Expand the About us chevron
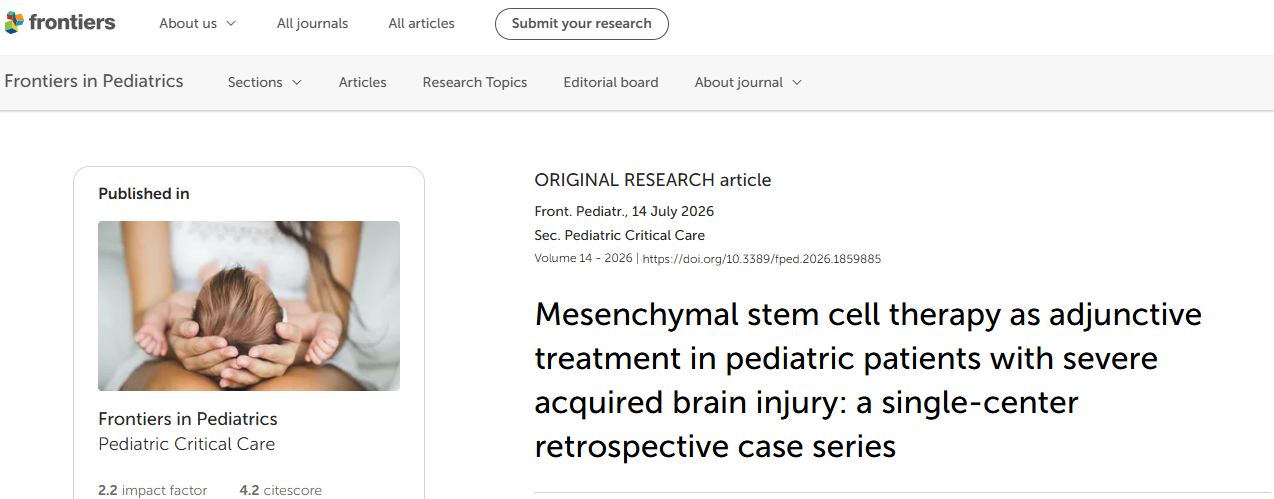1274x499 pixels. pyautogui.click(x=231, y=23)
